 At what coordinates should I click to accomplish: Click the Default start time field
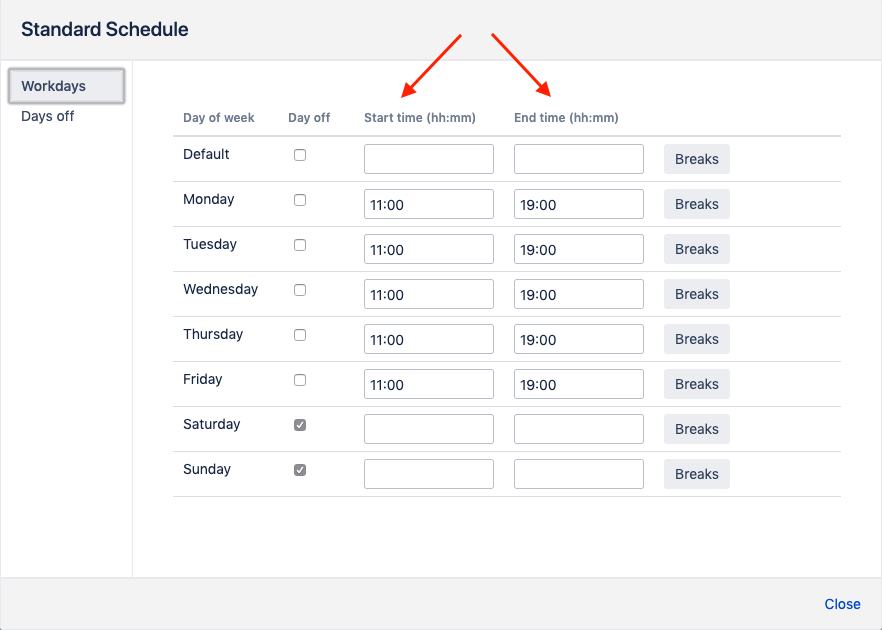pos(428,159)
